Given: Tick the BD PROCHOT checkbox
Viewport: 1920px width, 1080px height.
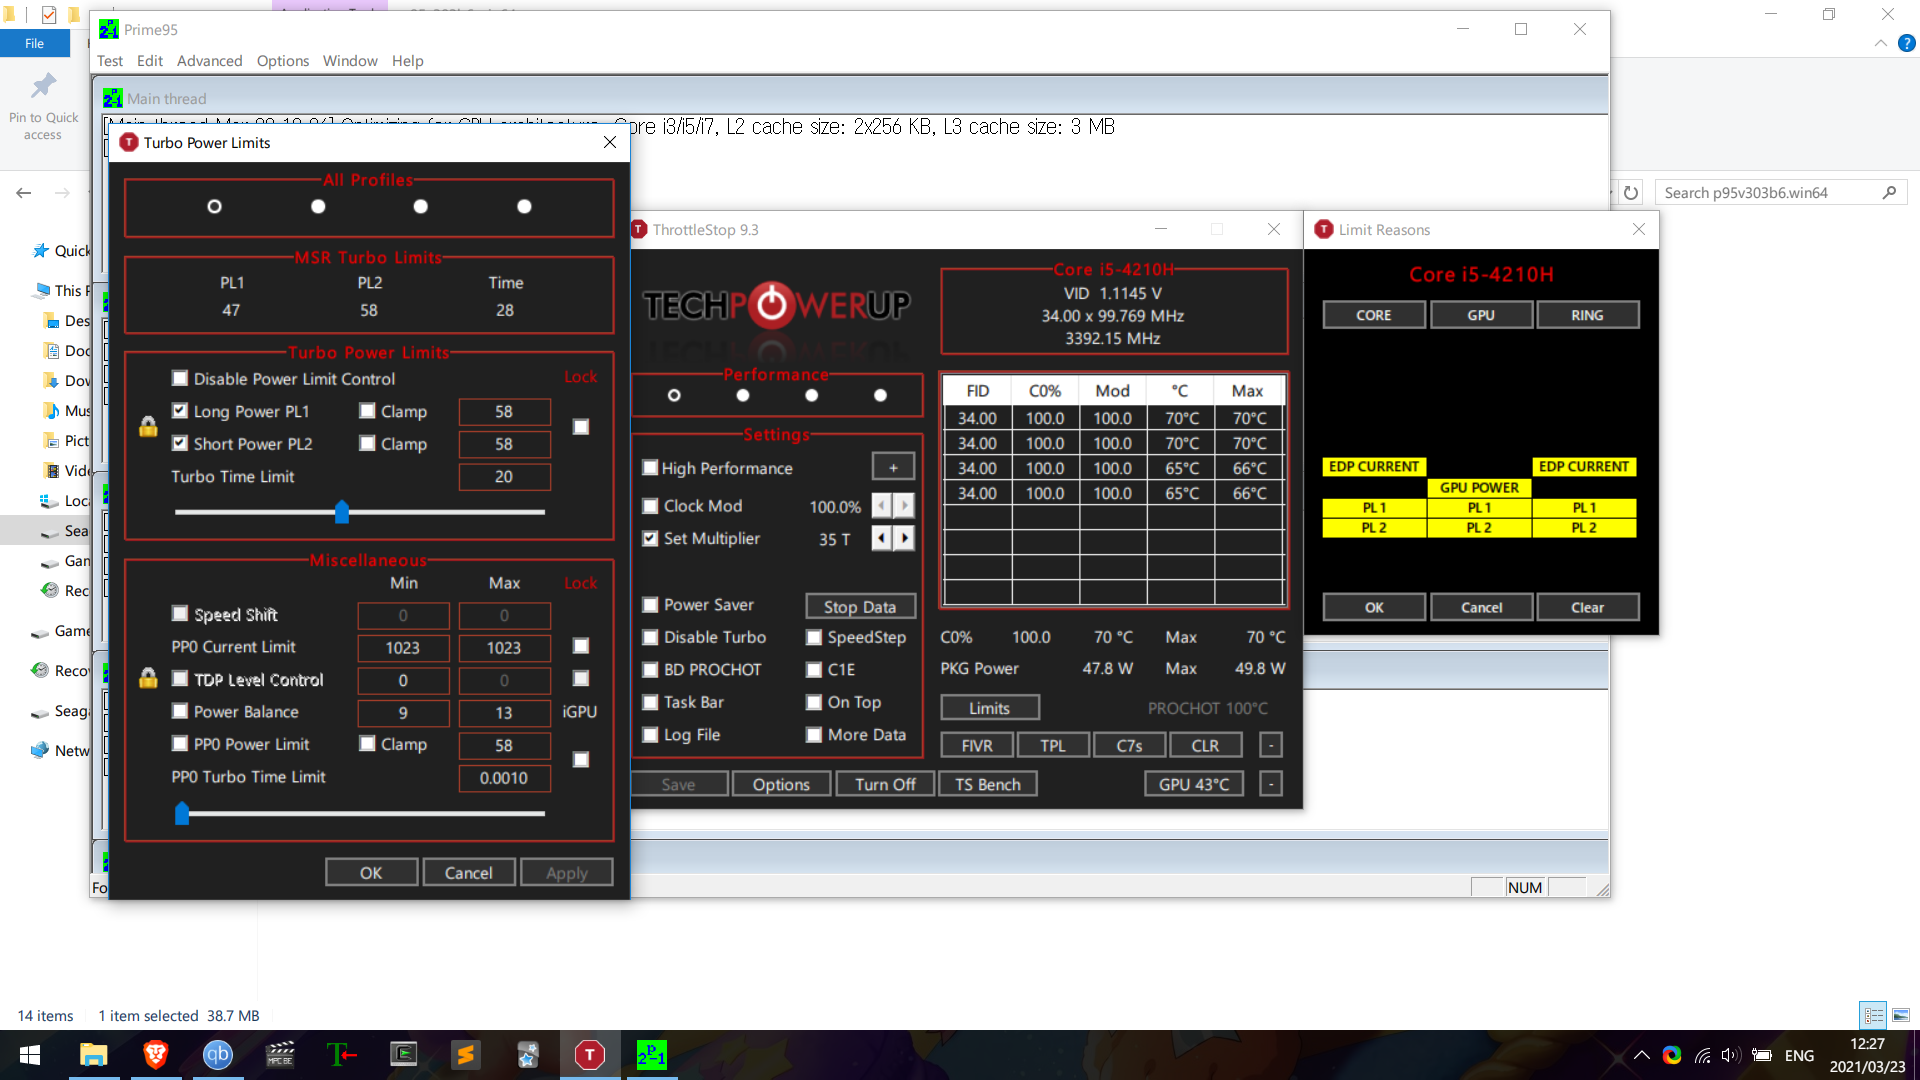Looking at the screenshot, I should (650, 670).
